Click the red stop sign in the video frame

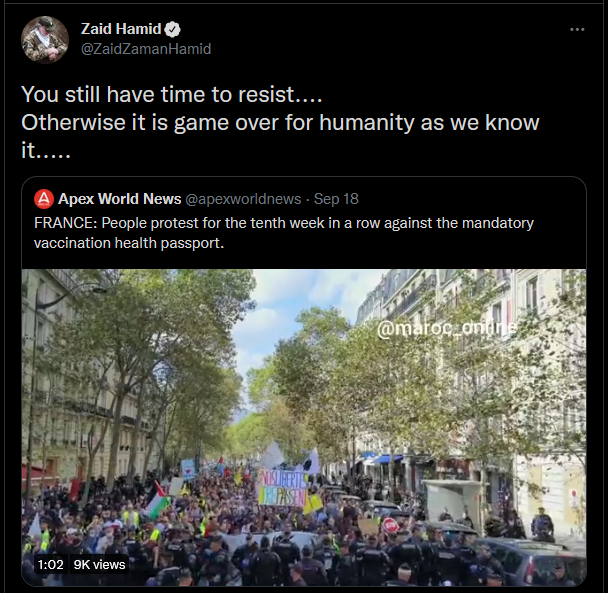pos(390,526)
